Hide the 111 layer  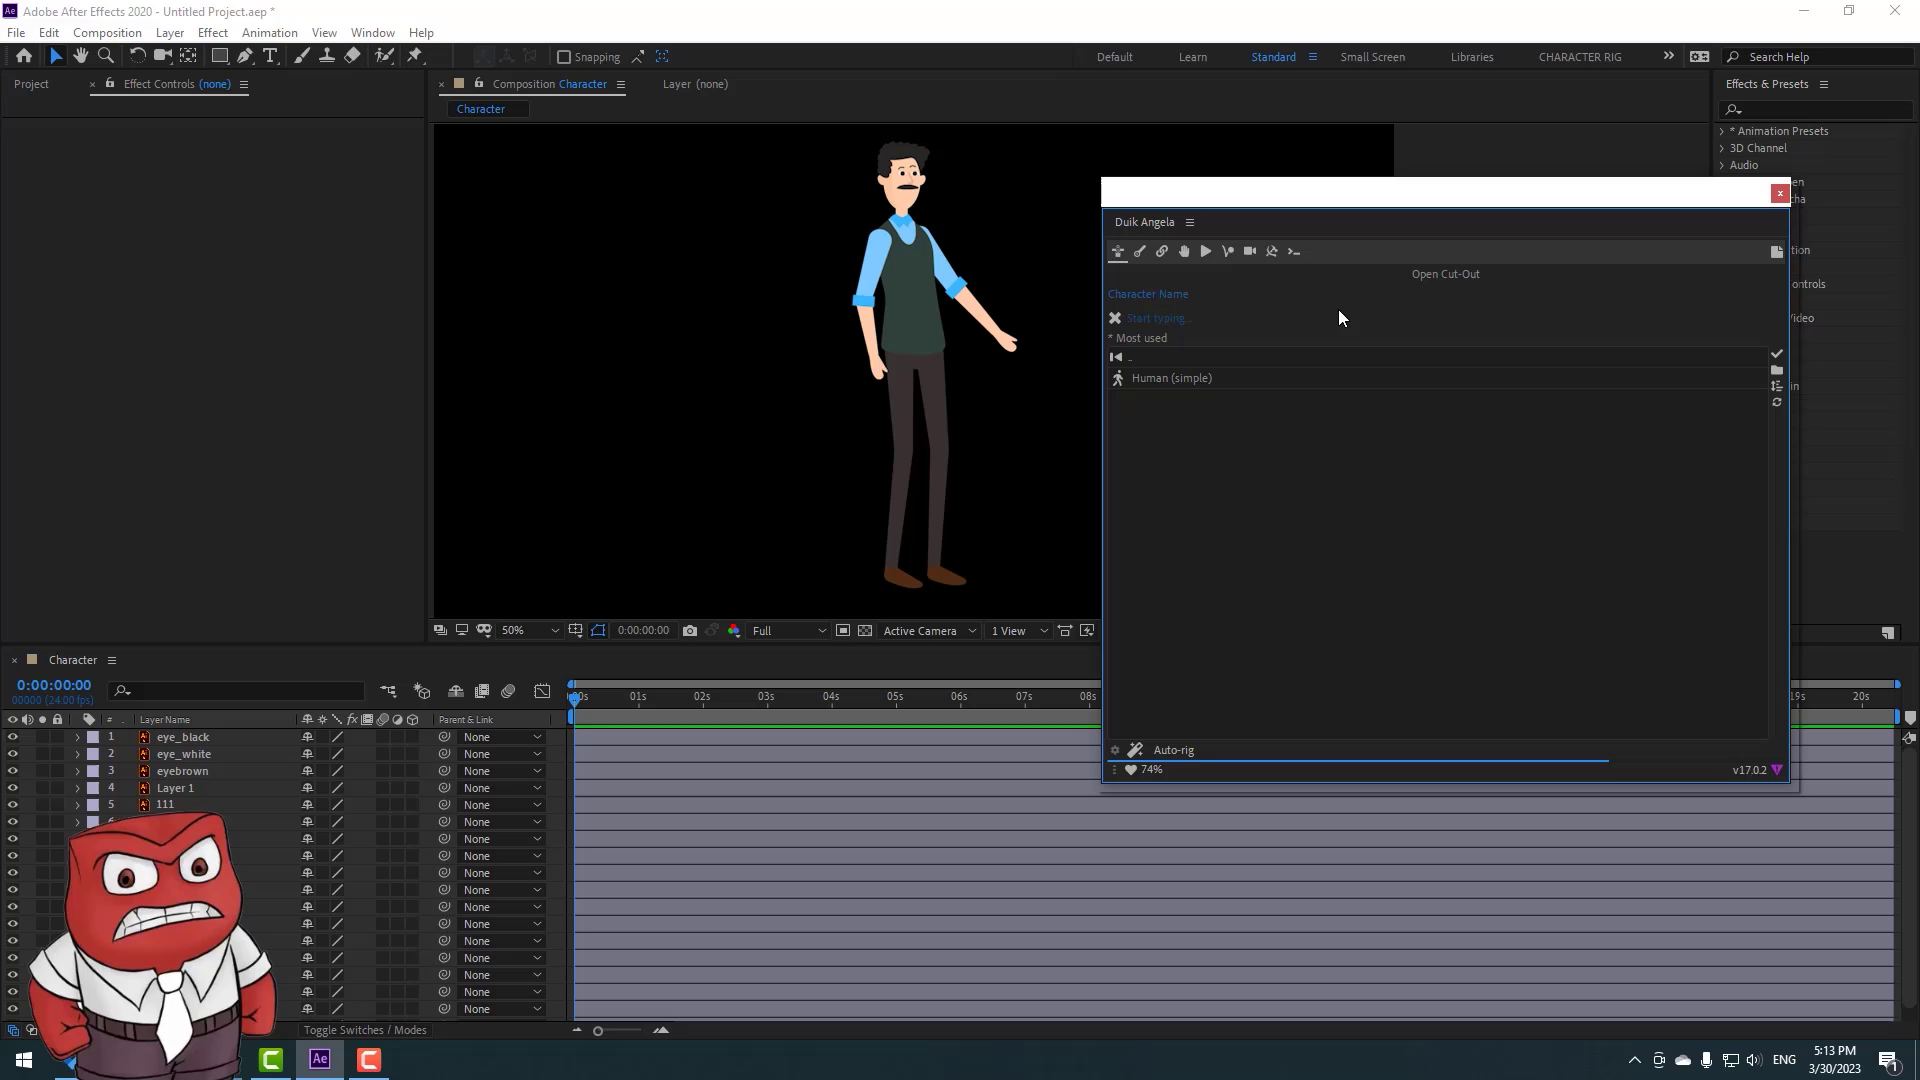pos(13,805)
